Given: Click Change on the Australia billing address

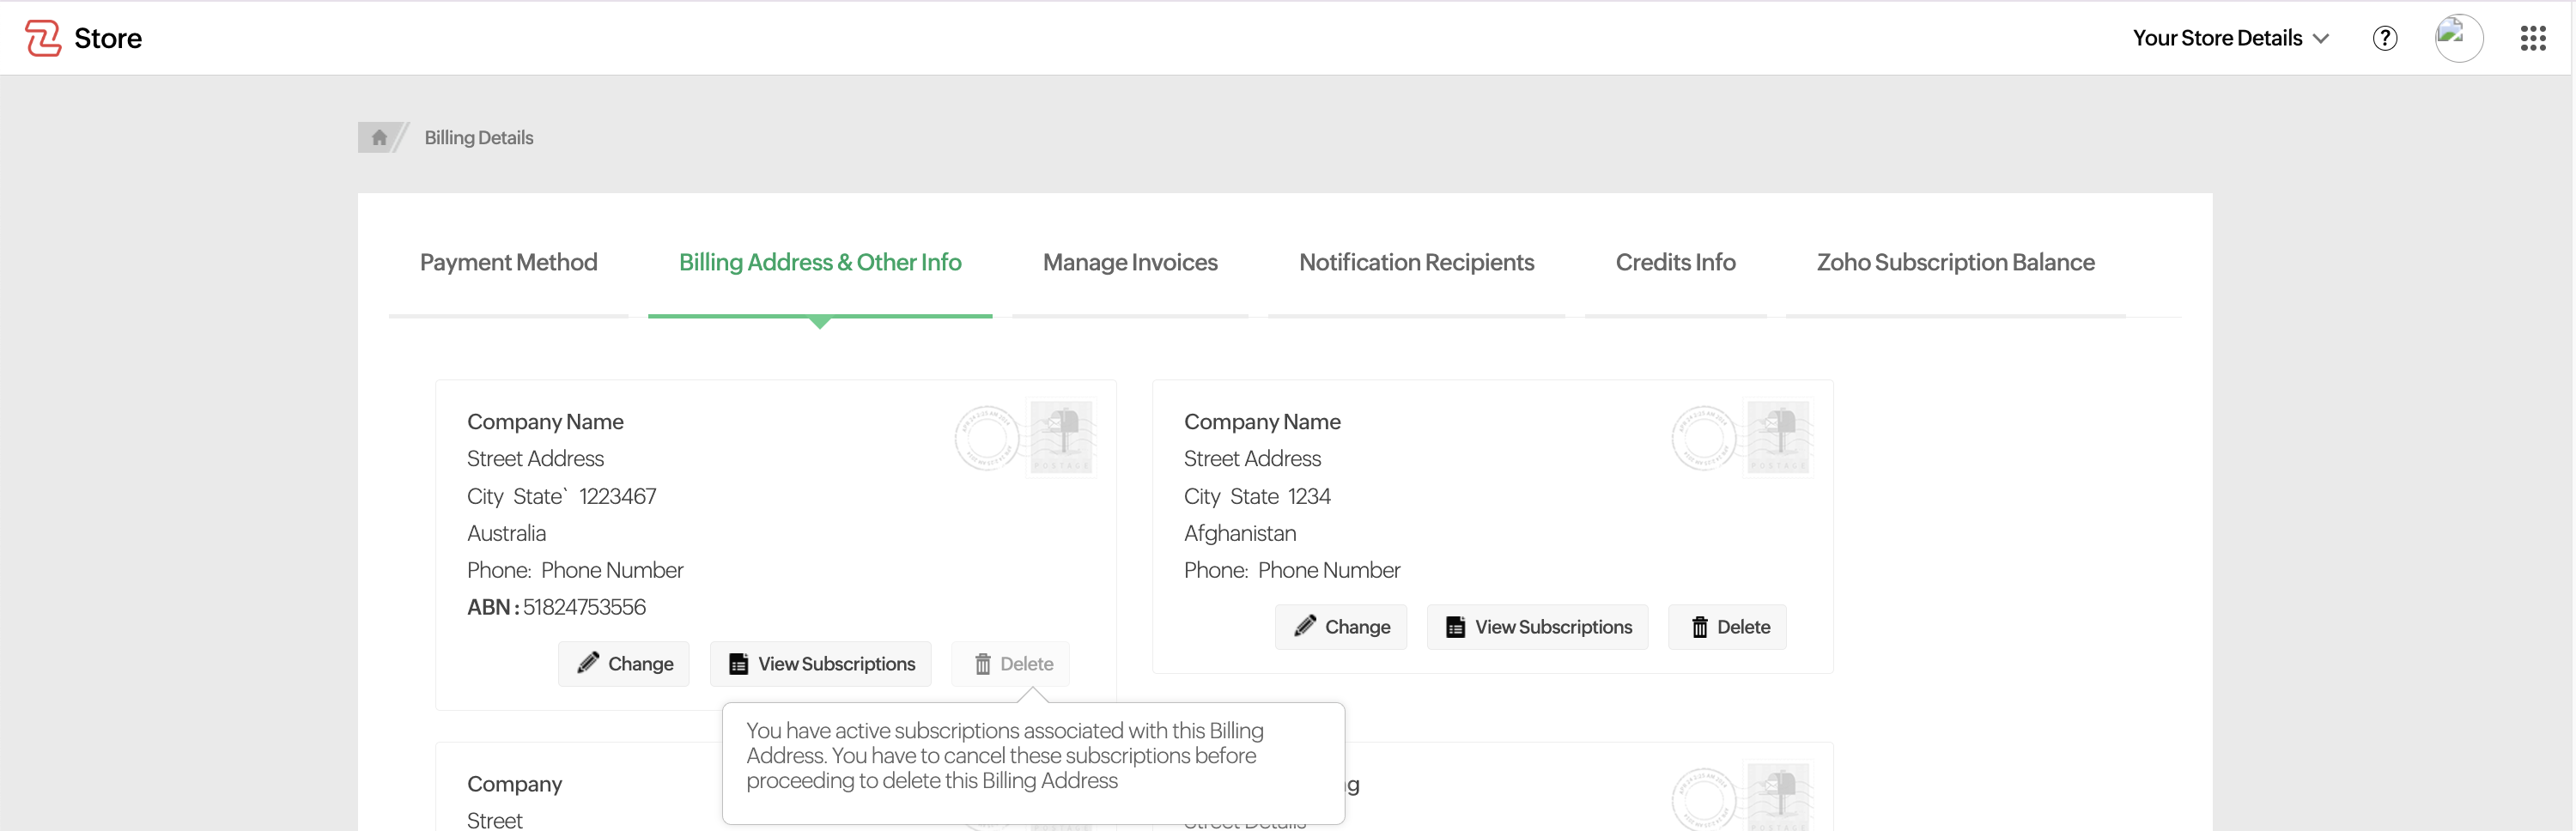Looking at the screenshot, I should click(624, 664).
